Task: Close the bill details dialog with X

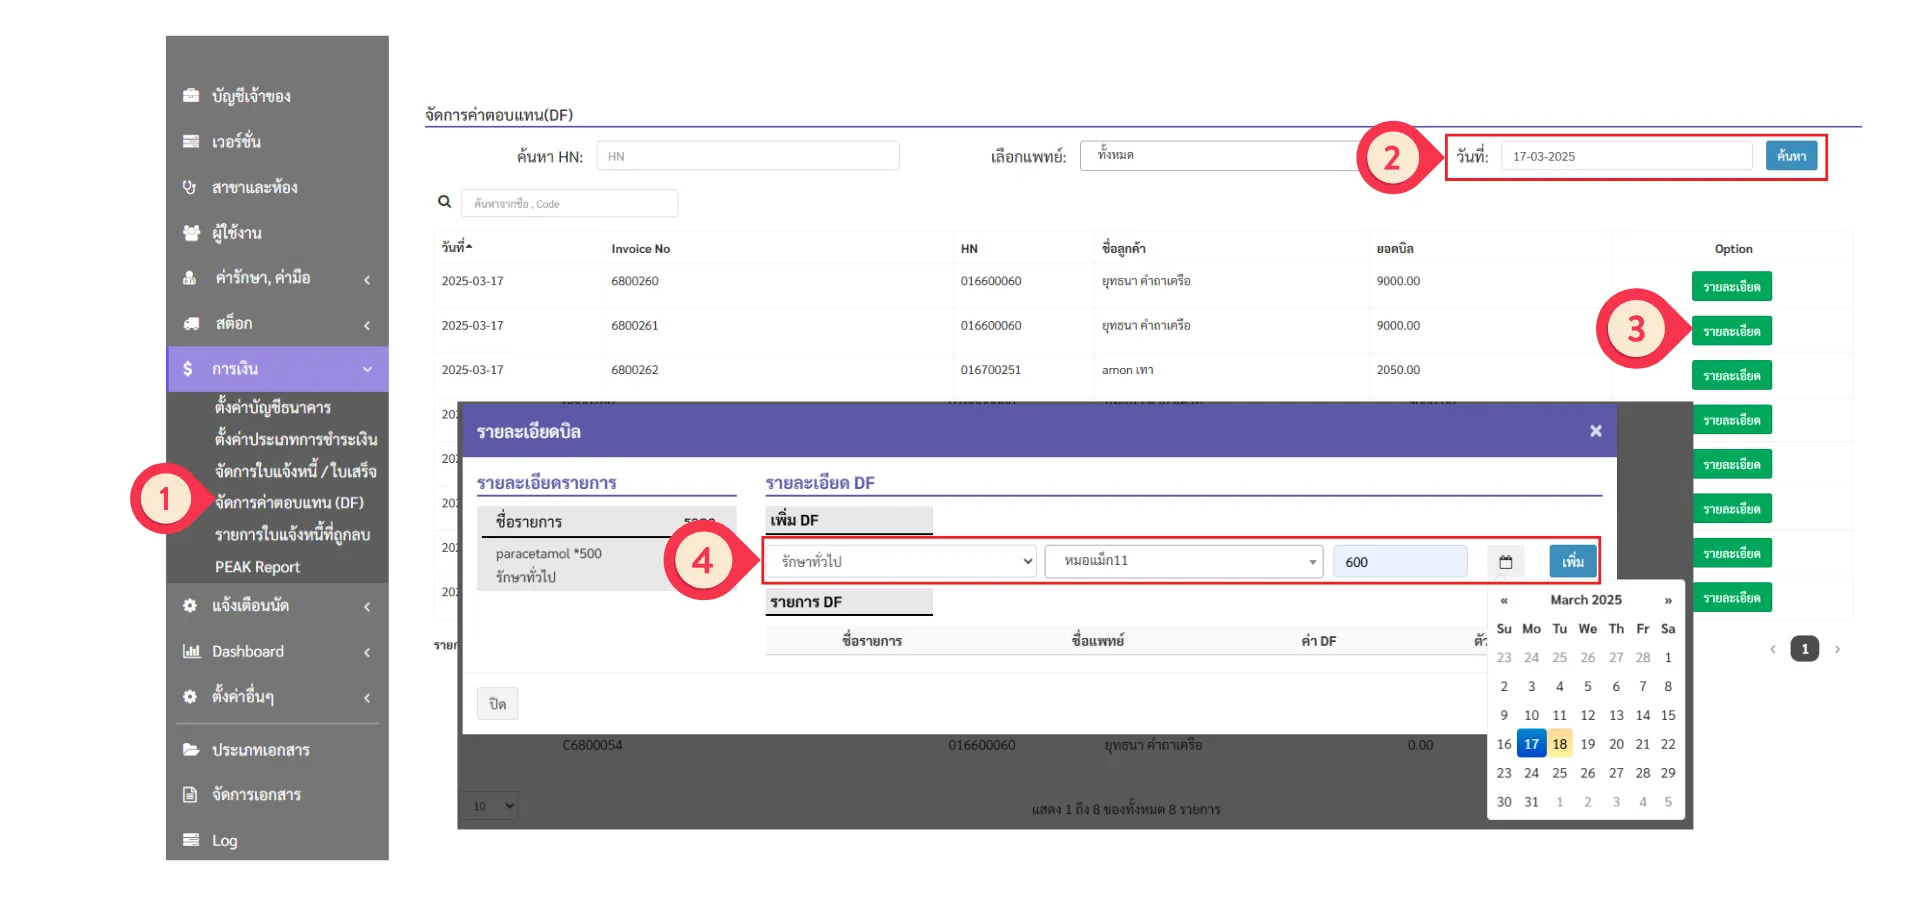Action: pos(1595,431)
